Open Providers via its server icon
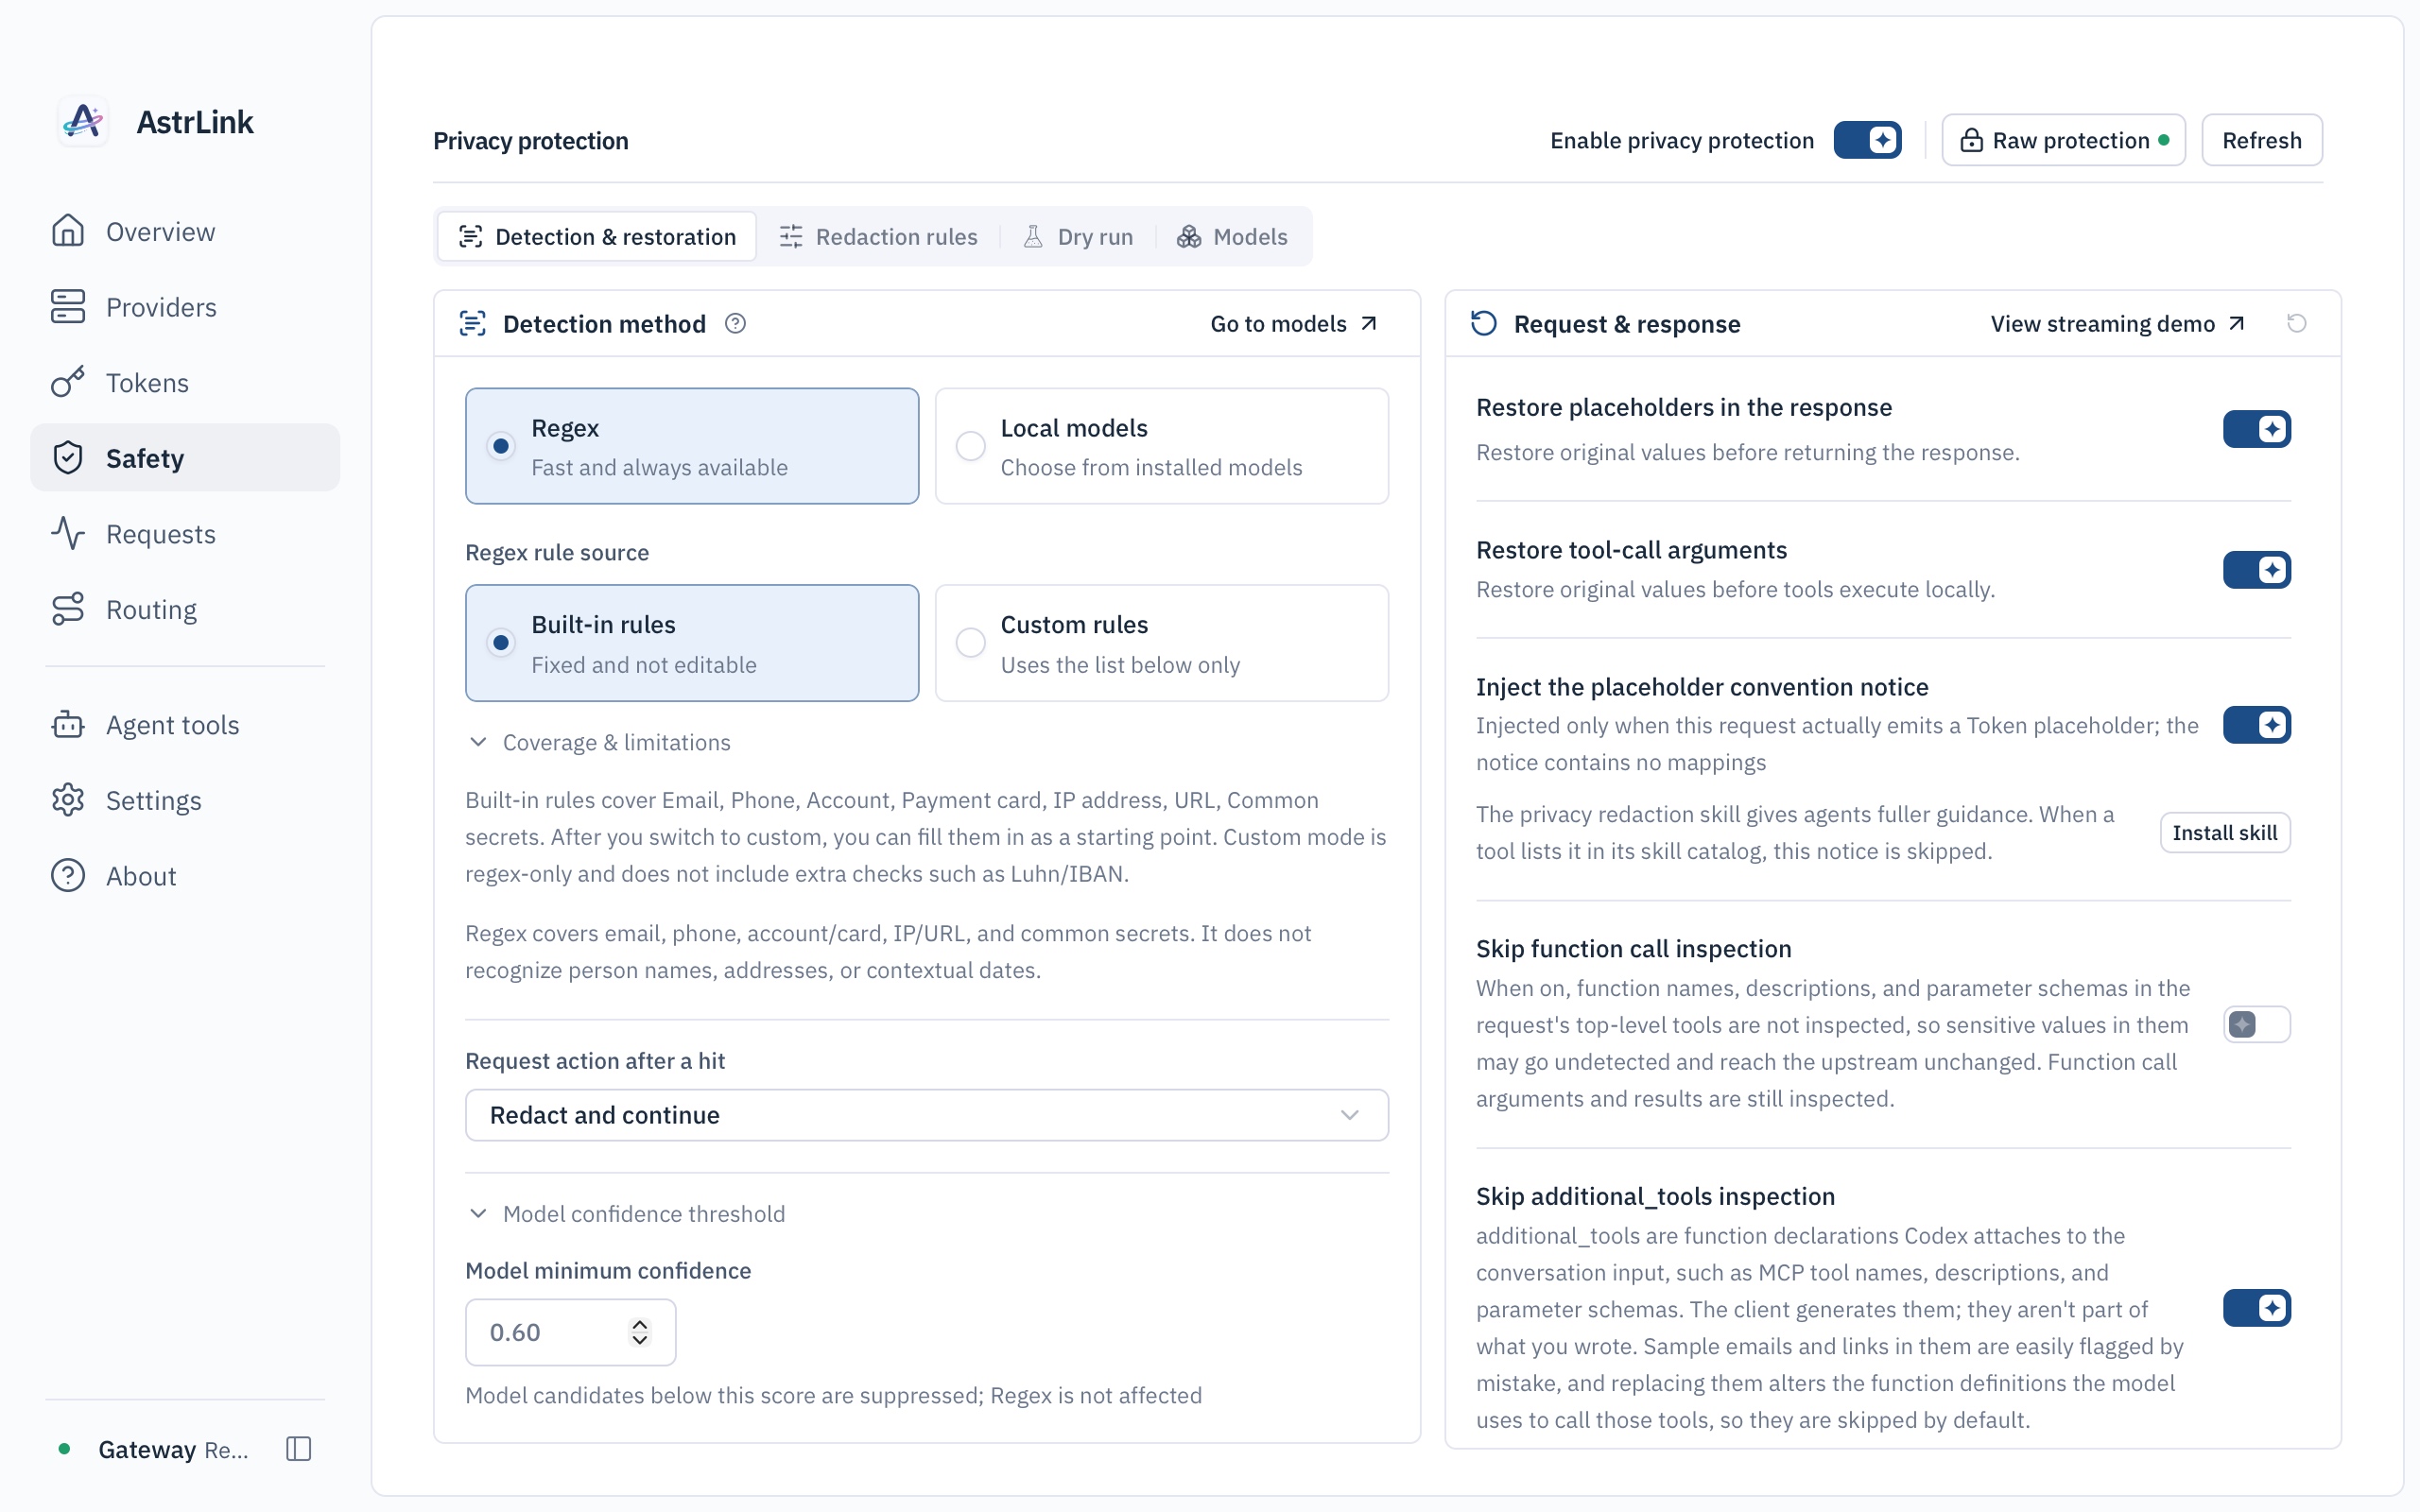This screenshot has height=1512, width=2420. (x=68, y=307)
